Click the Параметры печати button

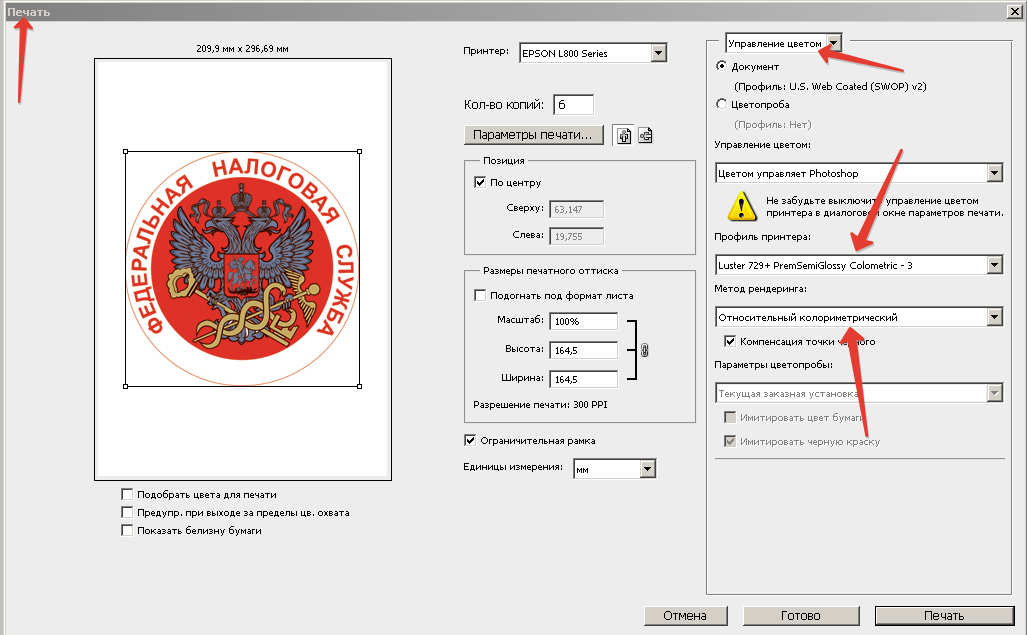[x=533, y=135]
